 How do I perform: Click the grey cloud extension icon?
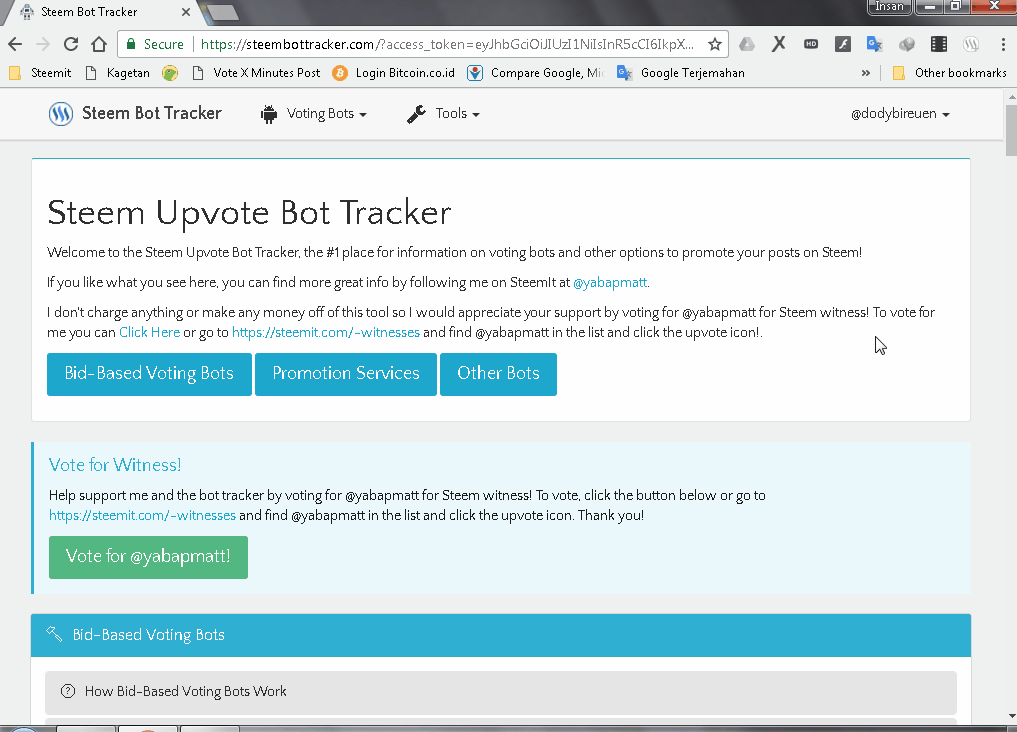coord(907,44)
